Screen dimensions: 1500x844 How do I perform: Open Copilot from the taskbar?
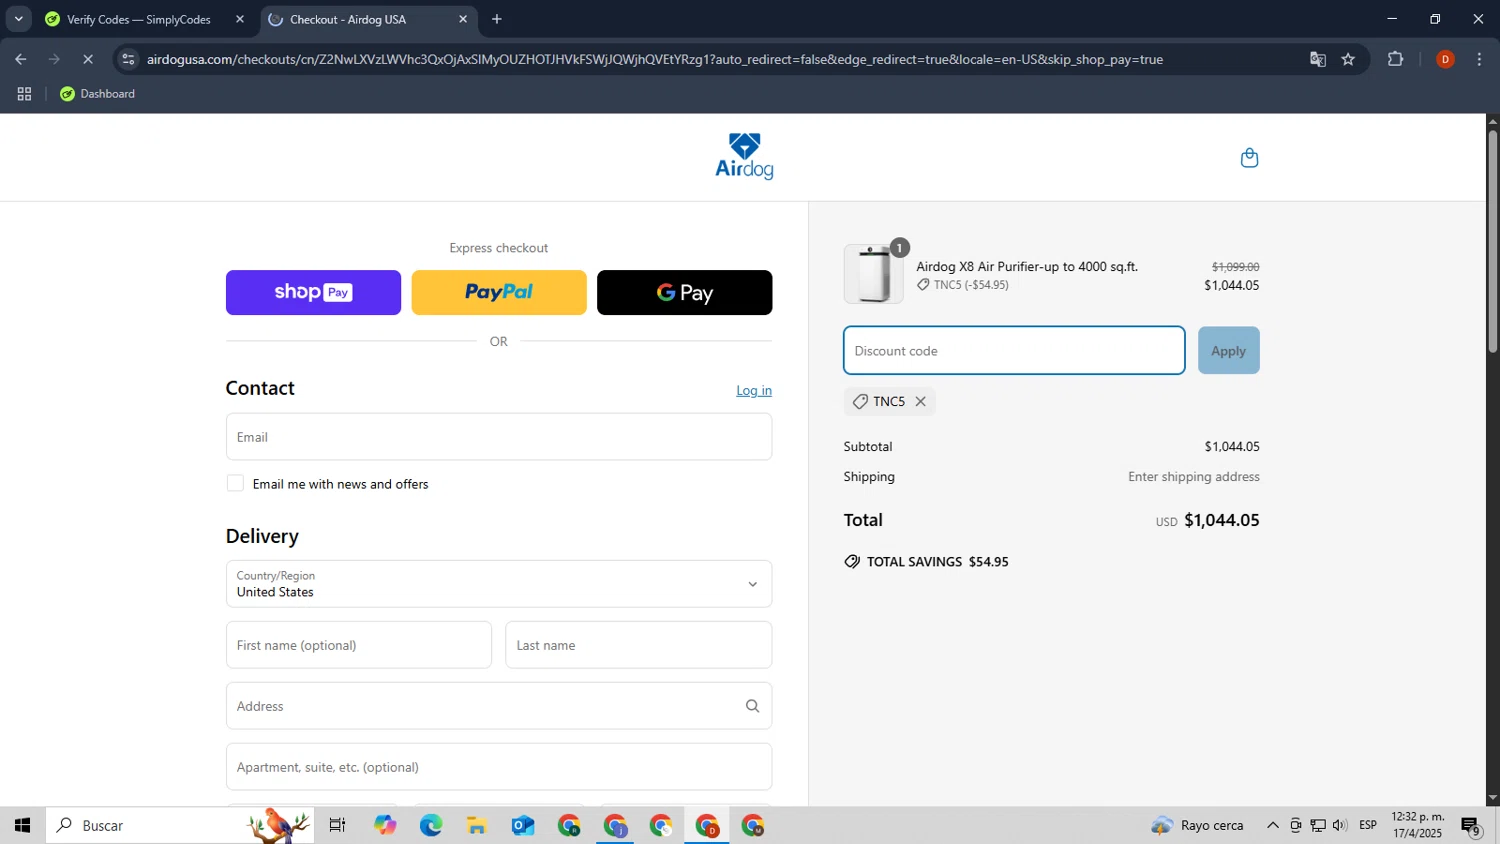click(385, 825)
